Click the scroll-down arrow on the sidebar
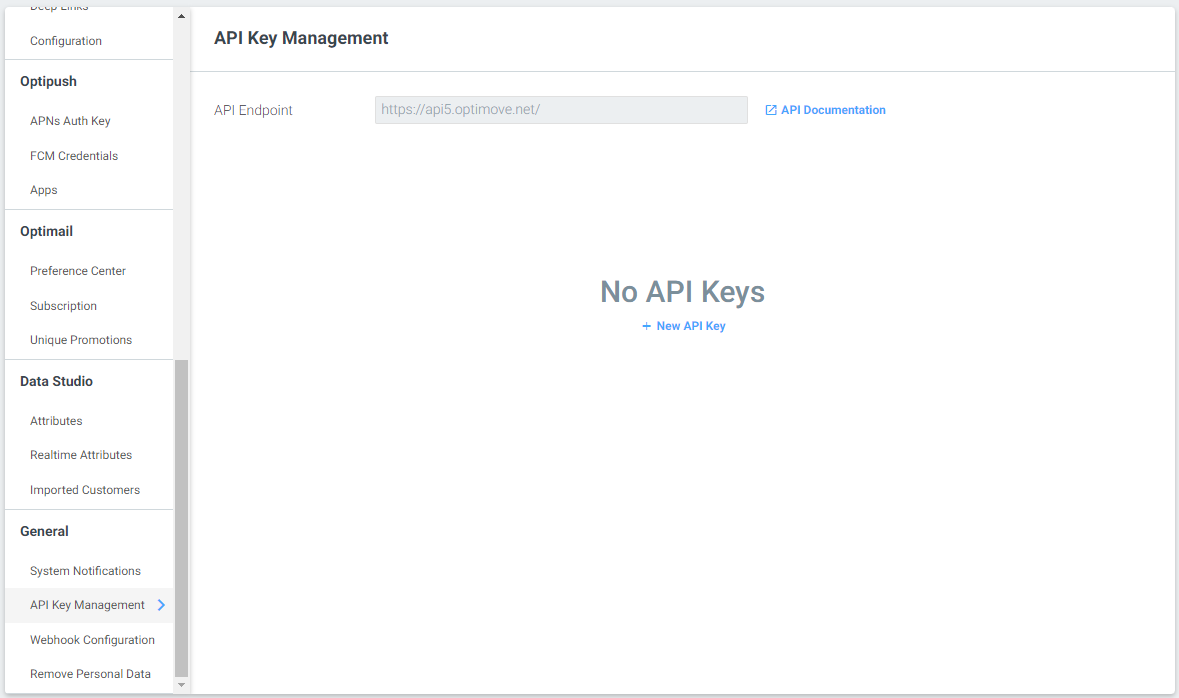The height and width of the screenshot is (698, 1179). coord(181,685)
